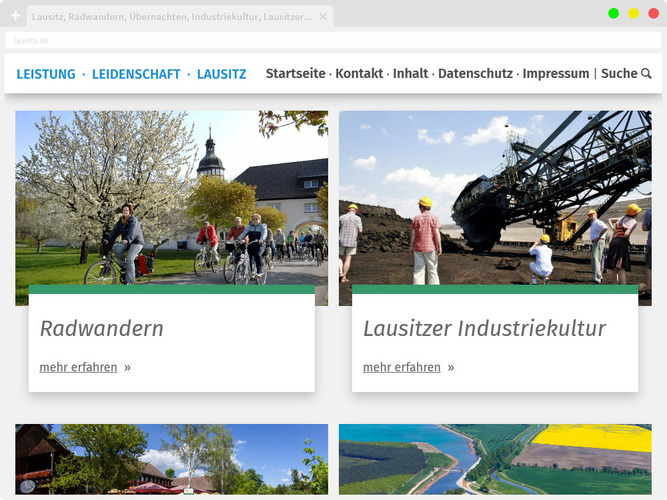Open the Lausitzer Industriekultur heading
Screen dimensions: 667x500
(484, 328)
